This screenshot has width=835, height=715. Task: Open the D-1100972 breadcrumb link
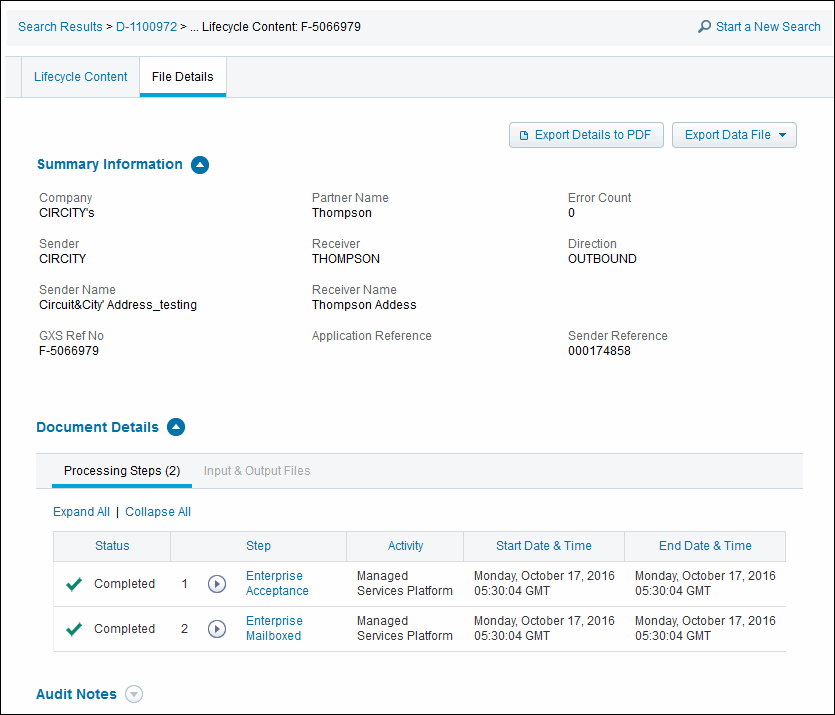click(146, 27)
